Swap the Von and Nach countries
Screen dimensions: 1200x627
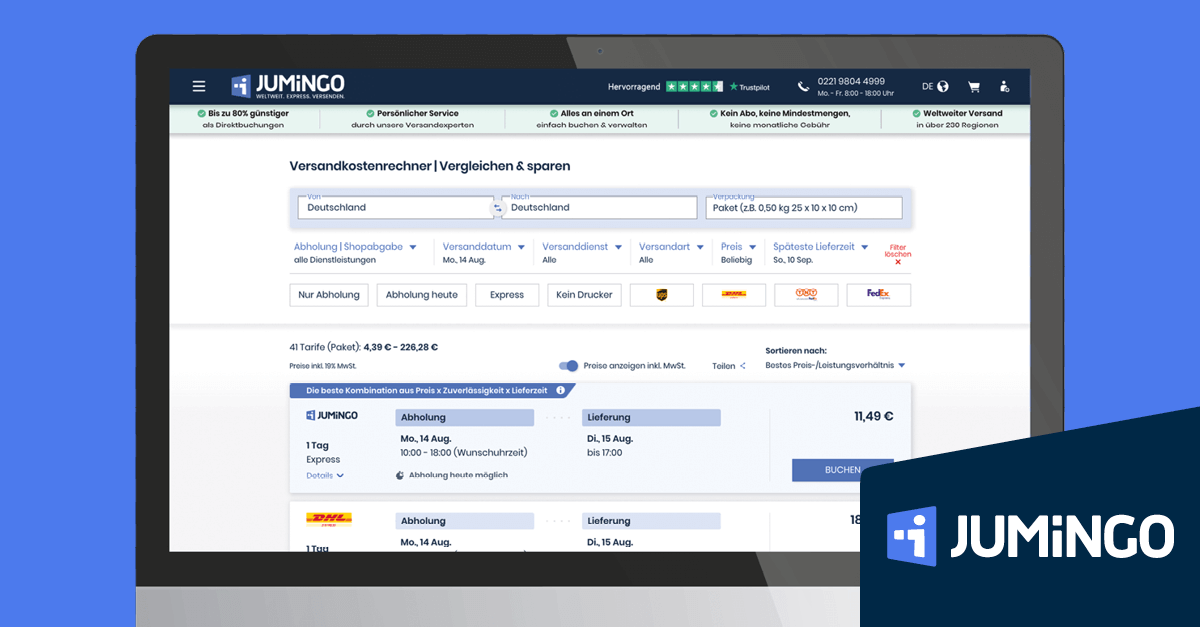coord(497,208)
